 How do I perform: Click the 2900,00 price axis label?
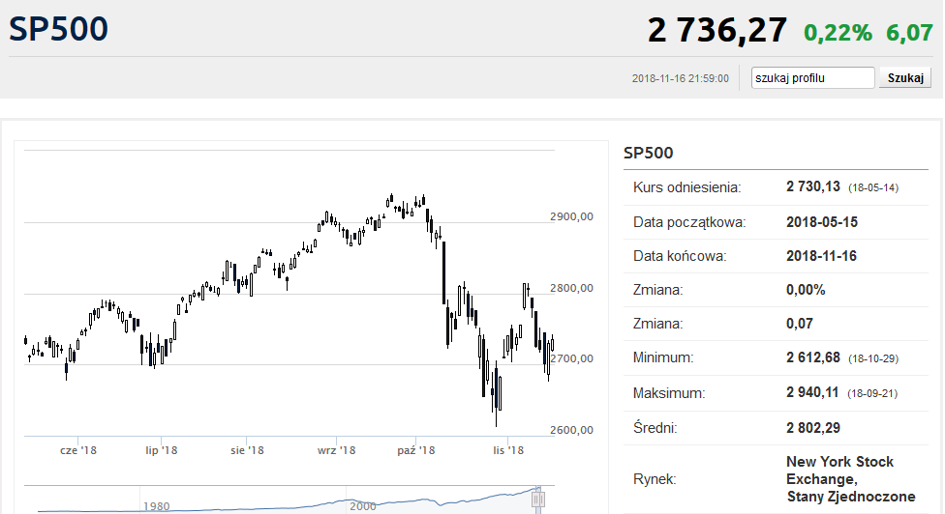(x=573, y=216)
